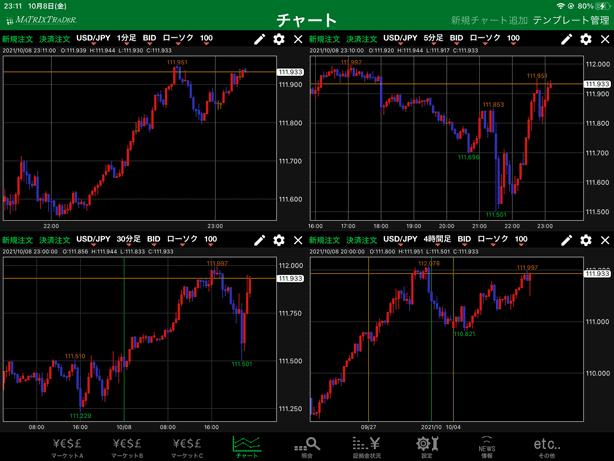Tap the 112.078 high label on 4時間足 chart
This screenshot has height=461, width=614.
[429, 263]
